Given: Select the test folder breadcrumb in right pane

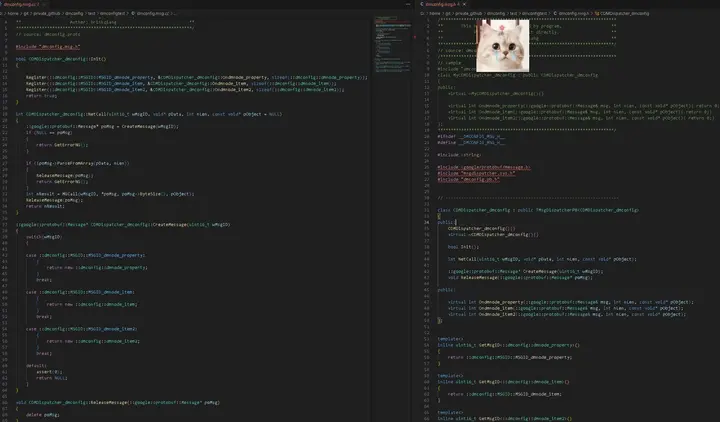Looking at the screenshot, I should pos(513,14).
